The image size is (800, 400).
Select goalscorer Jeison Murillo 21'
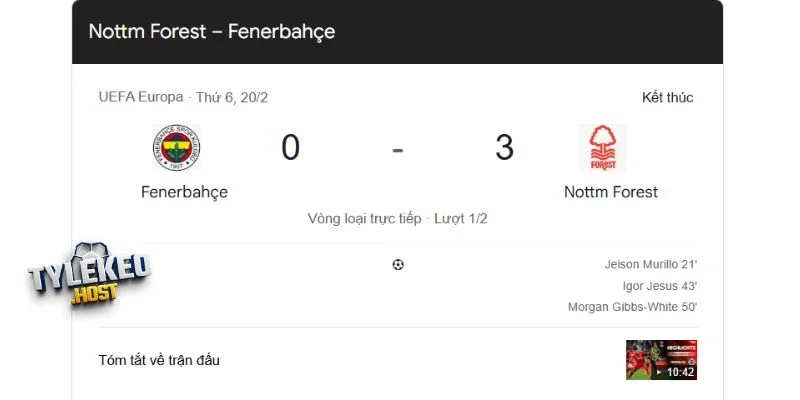[x=650, y=265]
